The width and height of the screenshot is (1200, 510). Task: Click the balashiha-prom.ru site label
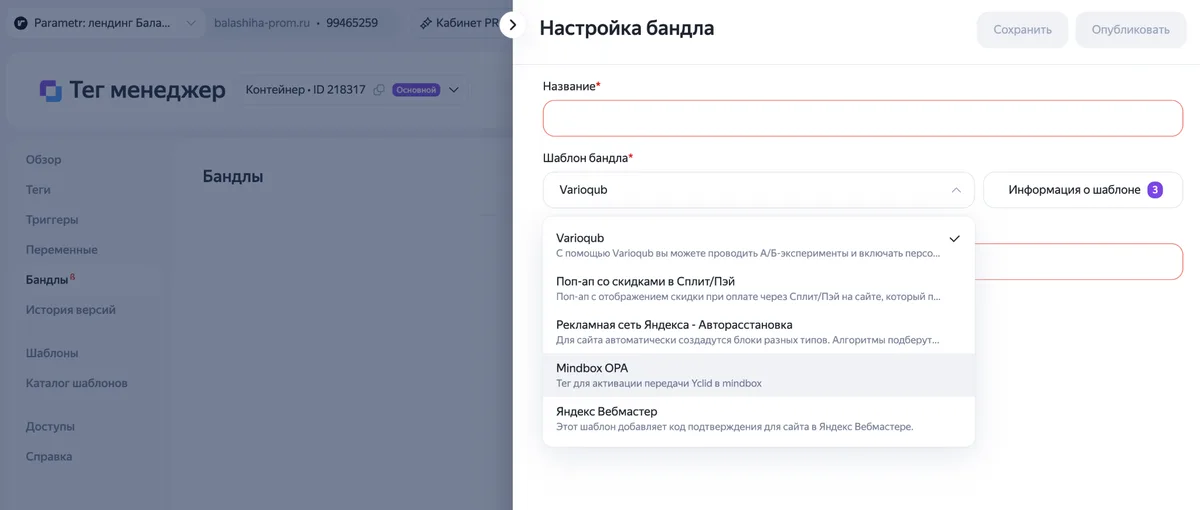(262, 22)
